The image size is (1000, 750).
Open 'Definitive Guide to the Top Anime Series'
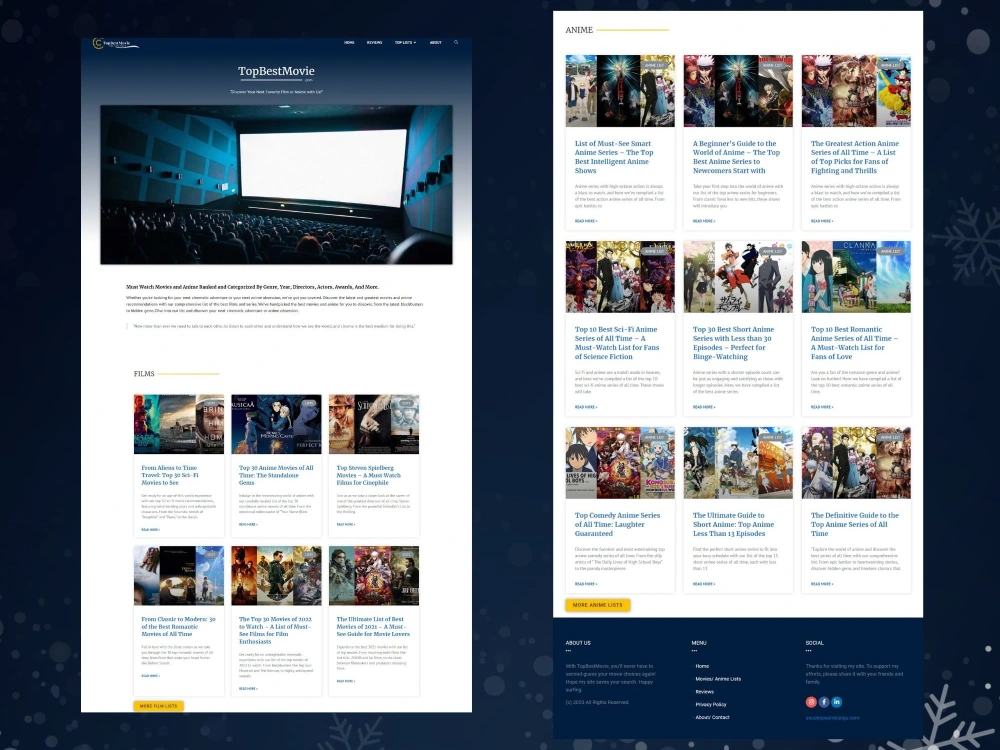coord(855,524)
